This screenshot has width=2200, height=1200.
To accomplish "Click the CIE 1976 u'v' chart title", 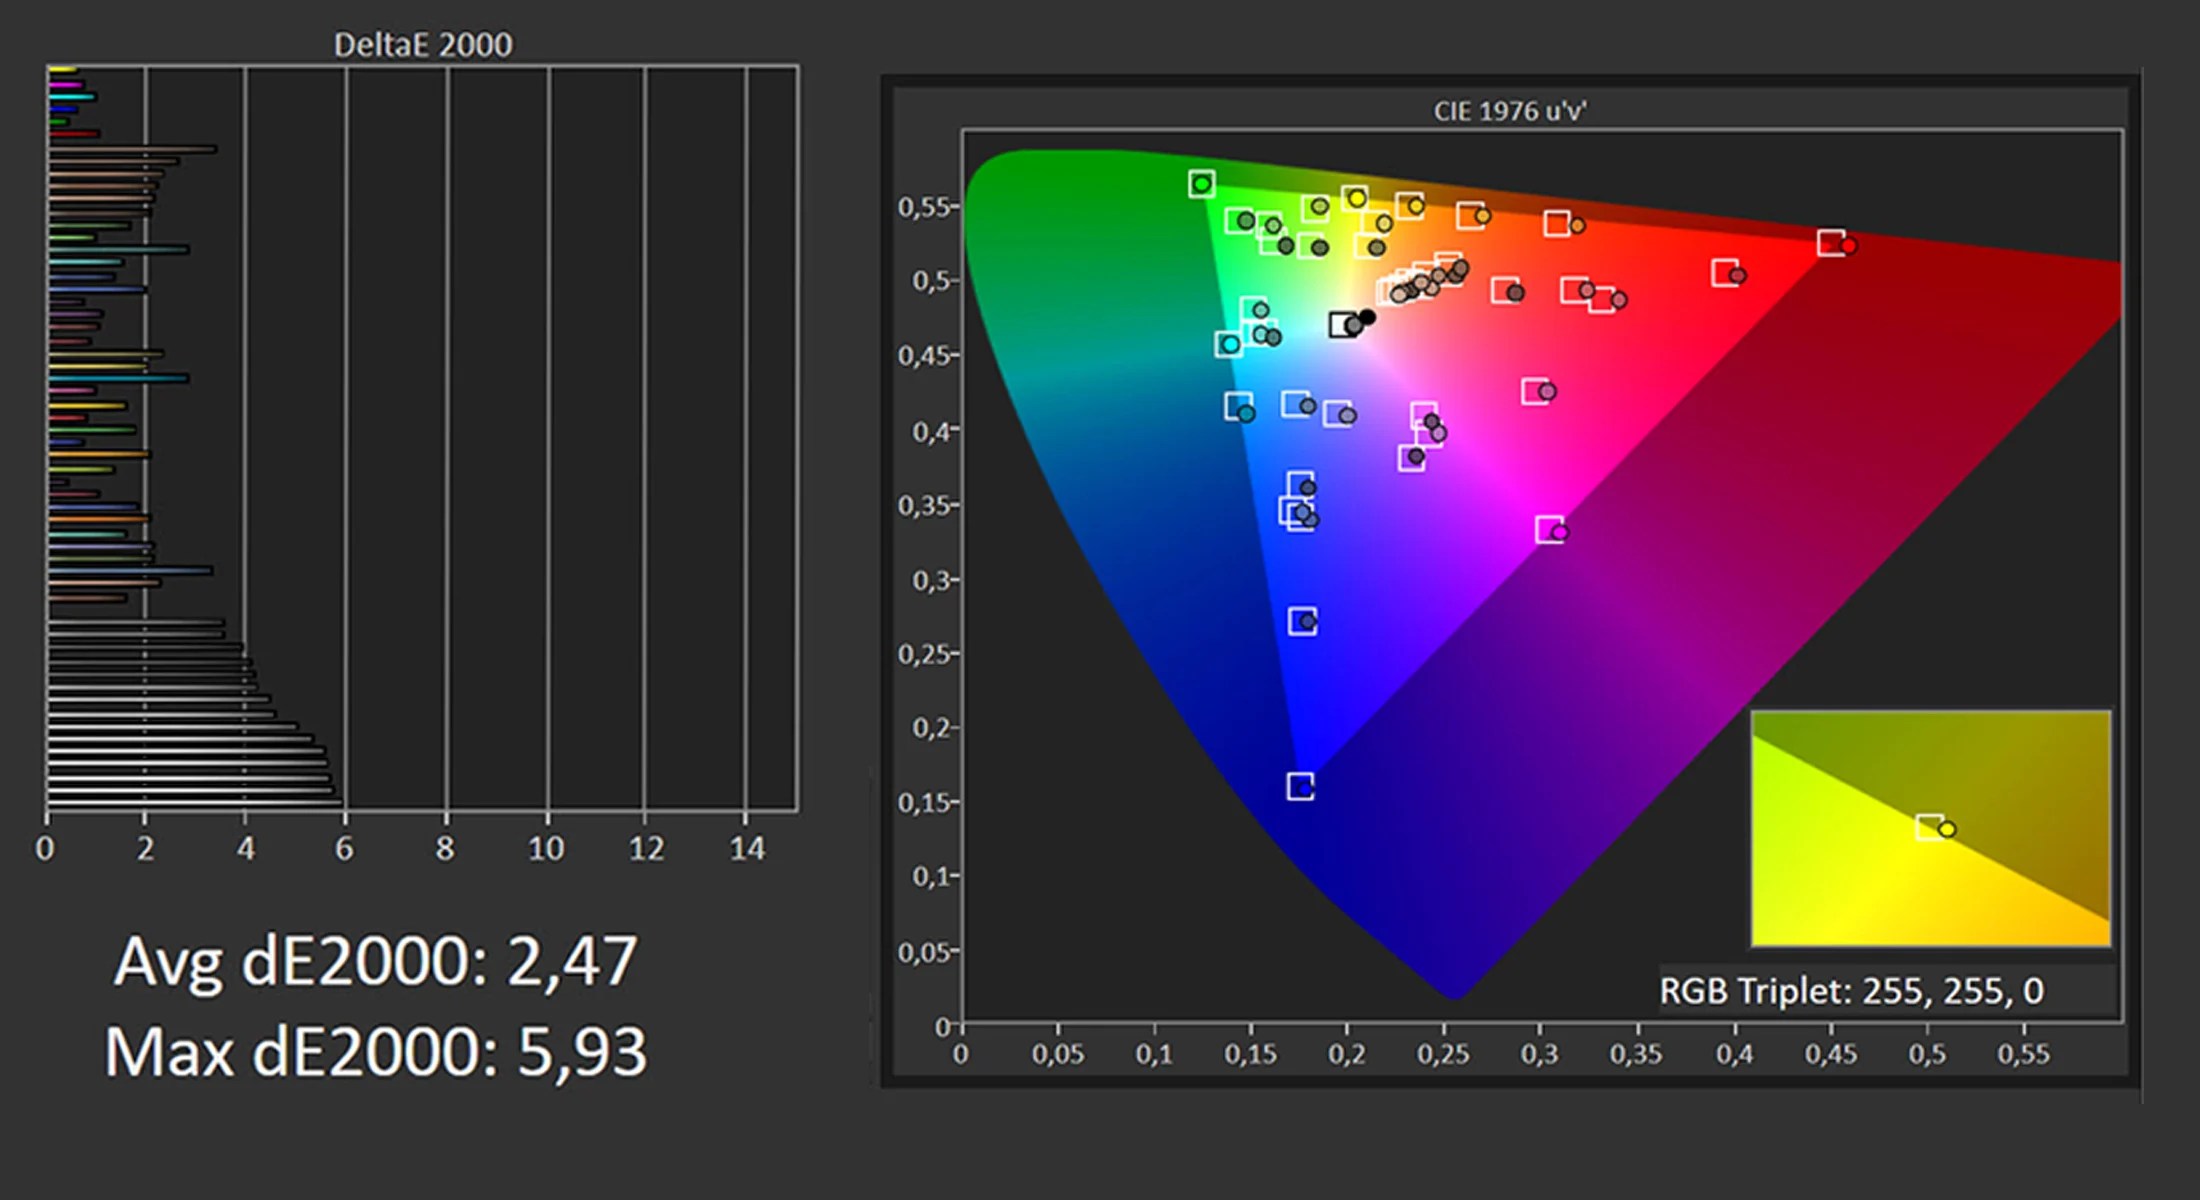I will pos(1510,111).
